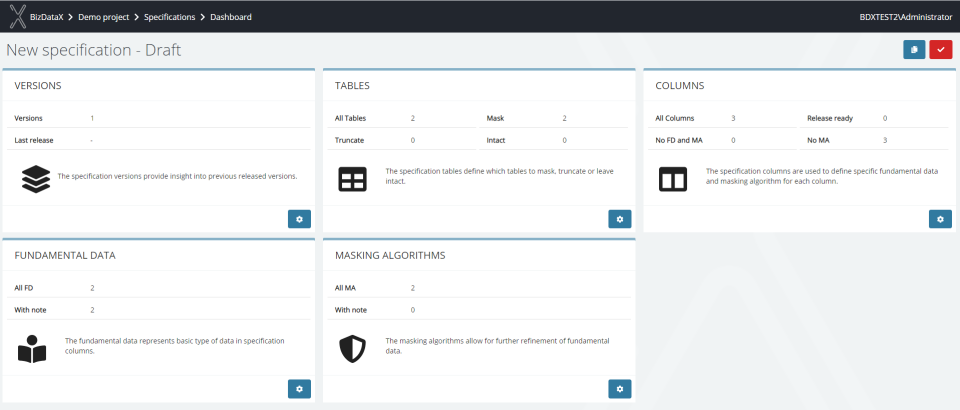The width and height of the screenshot is (960, 410).
Task: Click the blue copy specification button
Action: pyautogui.click(x=914, y=50)
